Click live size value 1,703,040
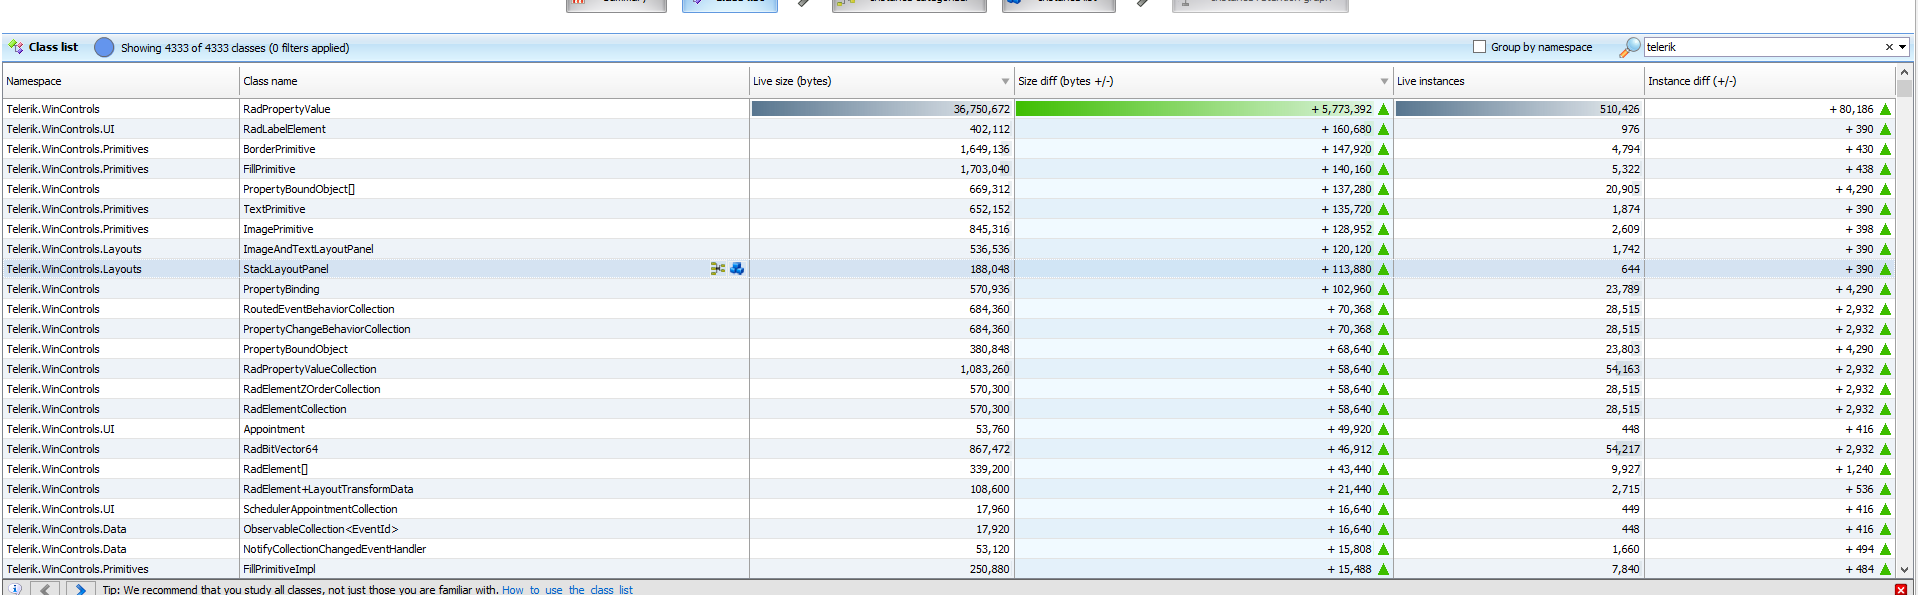This screenshot has width=1918, height=595. (985, 169)
